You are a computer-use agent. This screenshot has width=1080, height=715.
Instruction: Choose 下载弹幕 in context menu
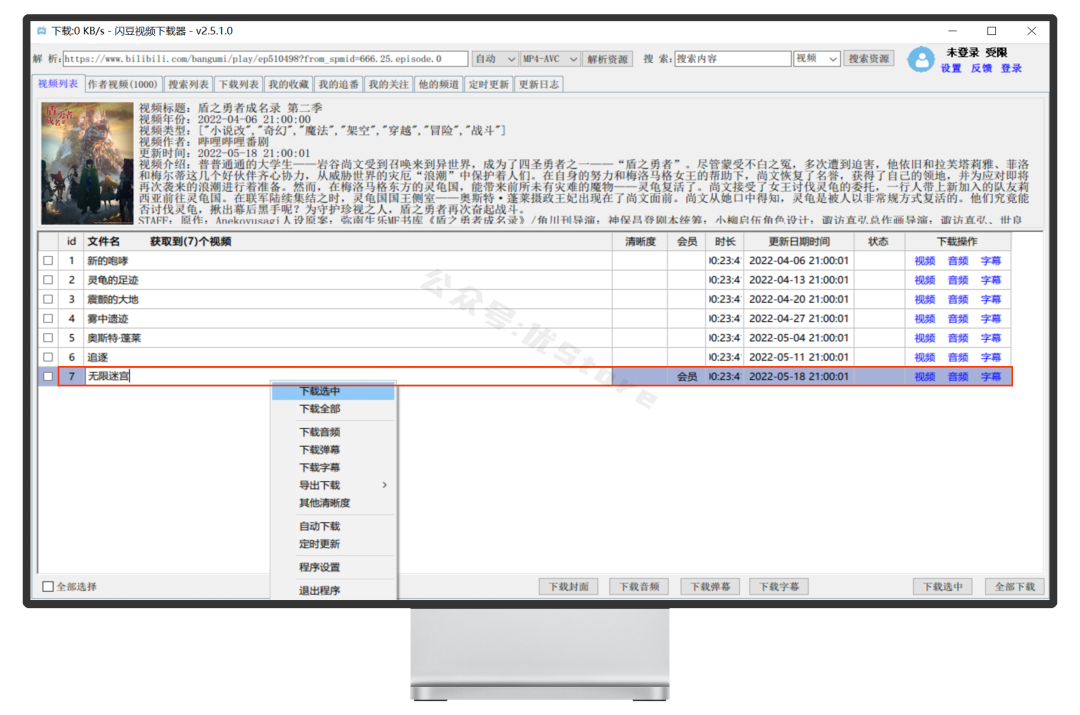(x=333, y=450)
